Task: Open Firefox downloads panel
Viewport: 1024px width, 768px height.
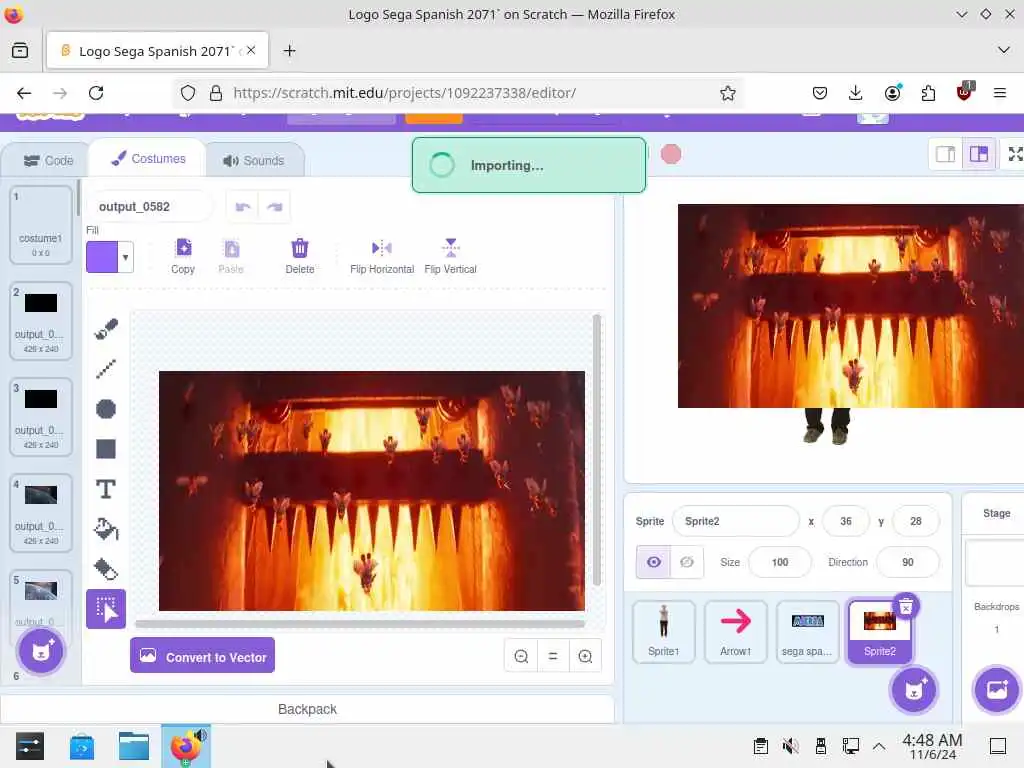Action: (x=856, y=93)
